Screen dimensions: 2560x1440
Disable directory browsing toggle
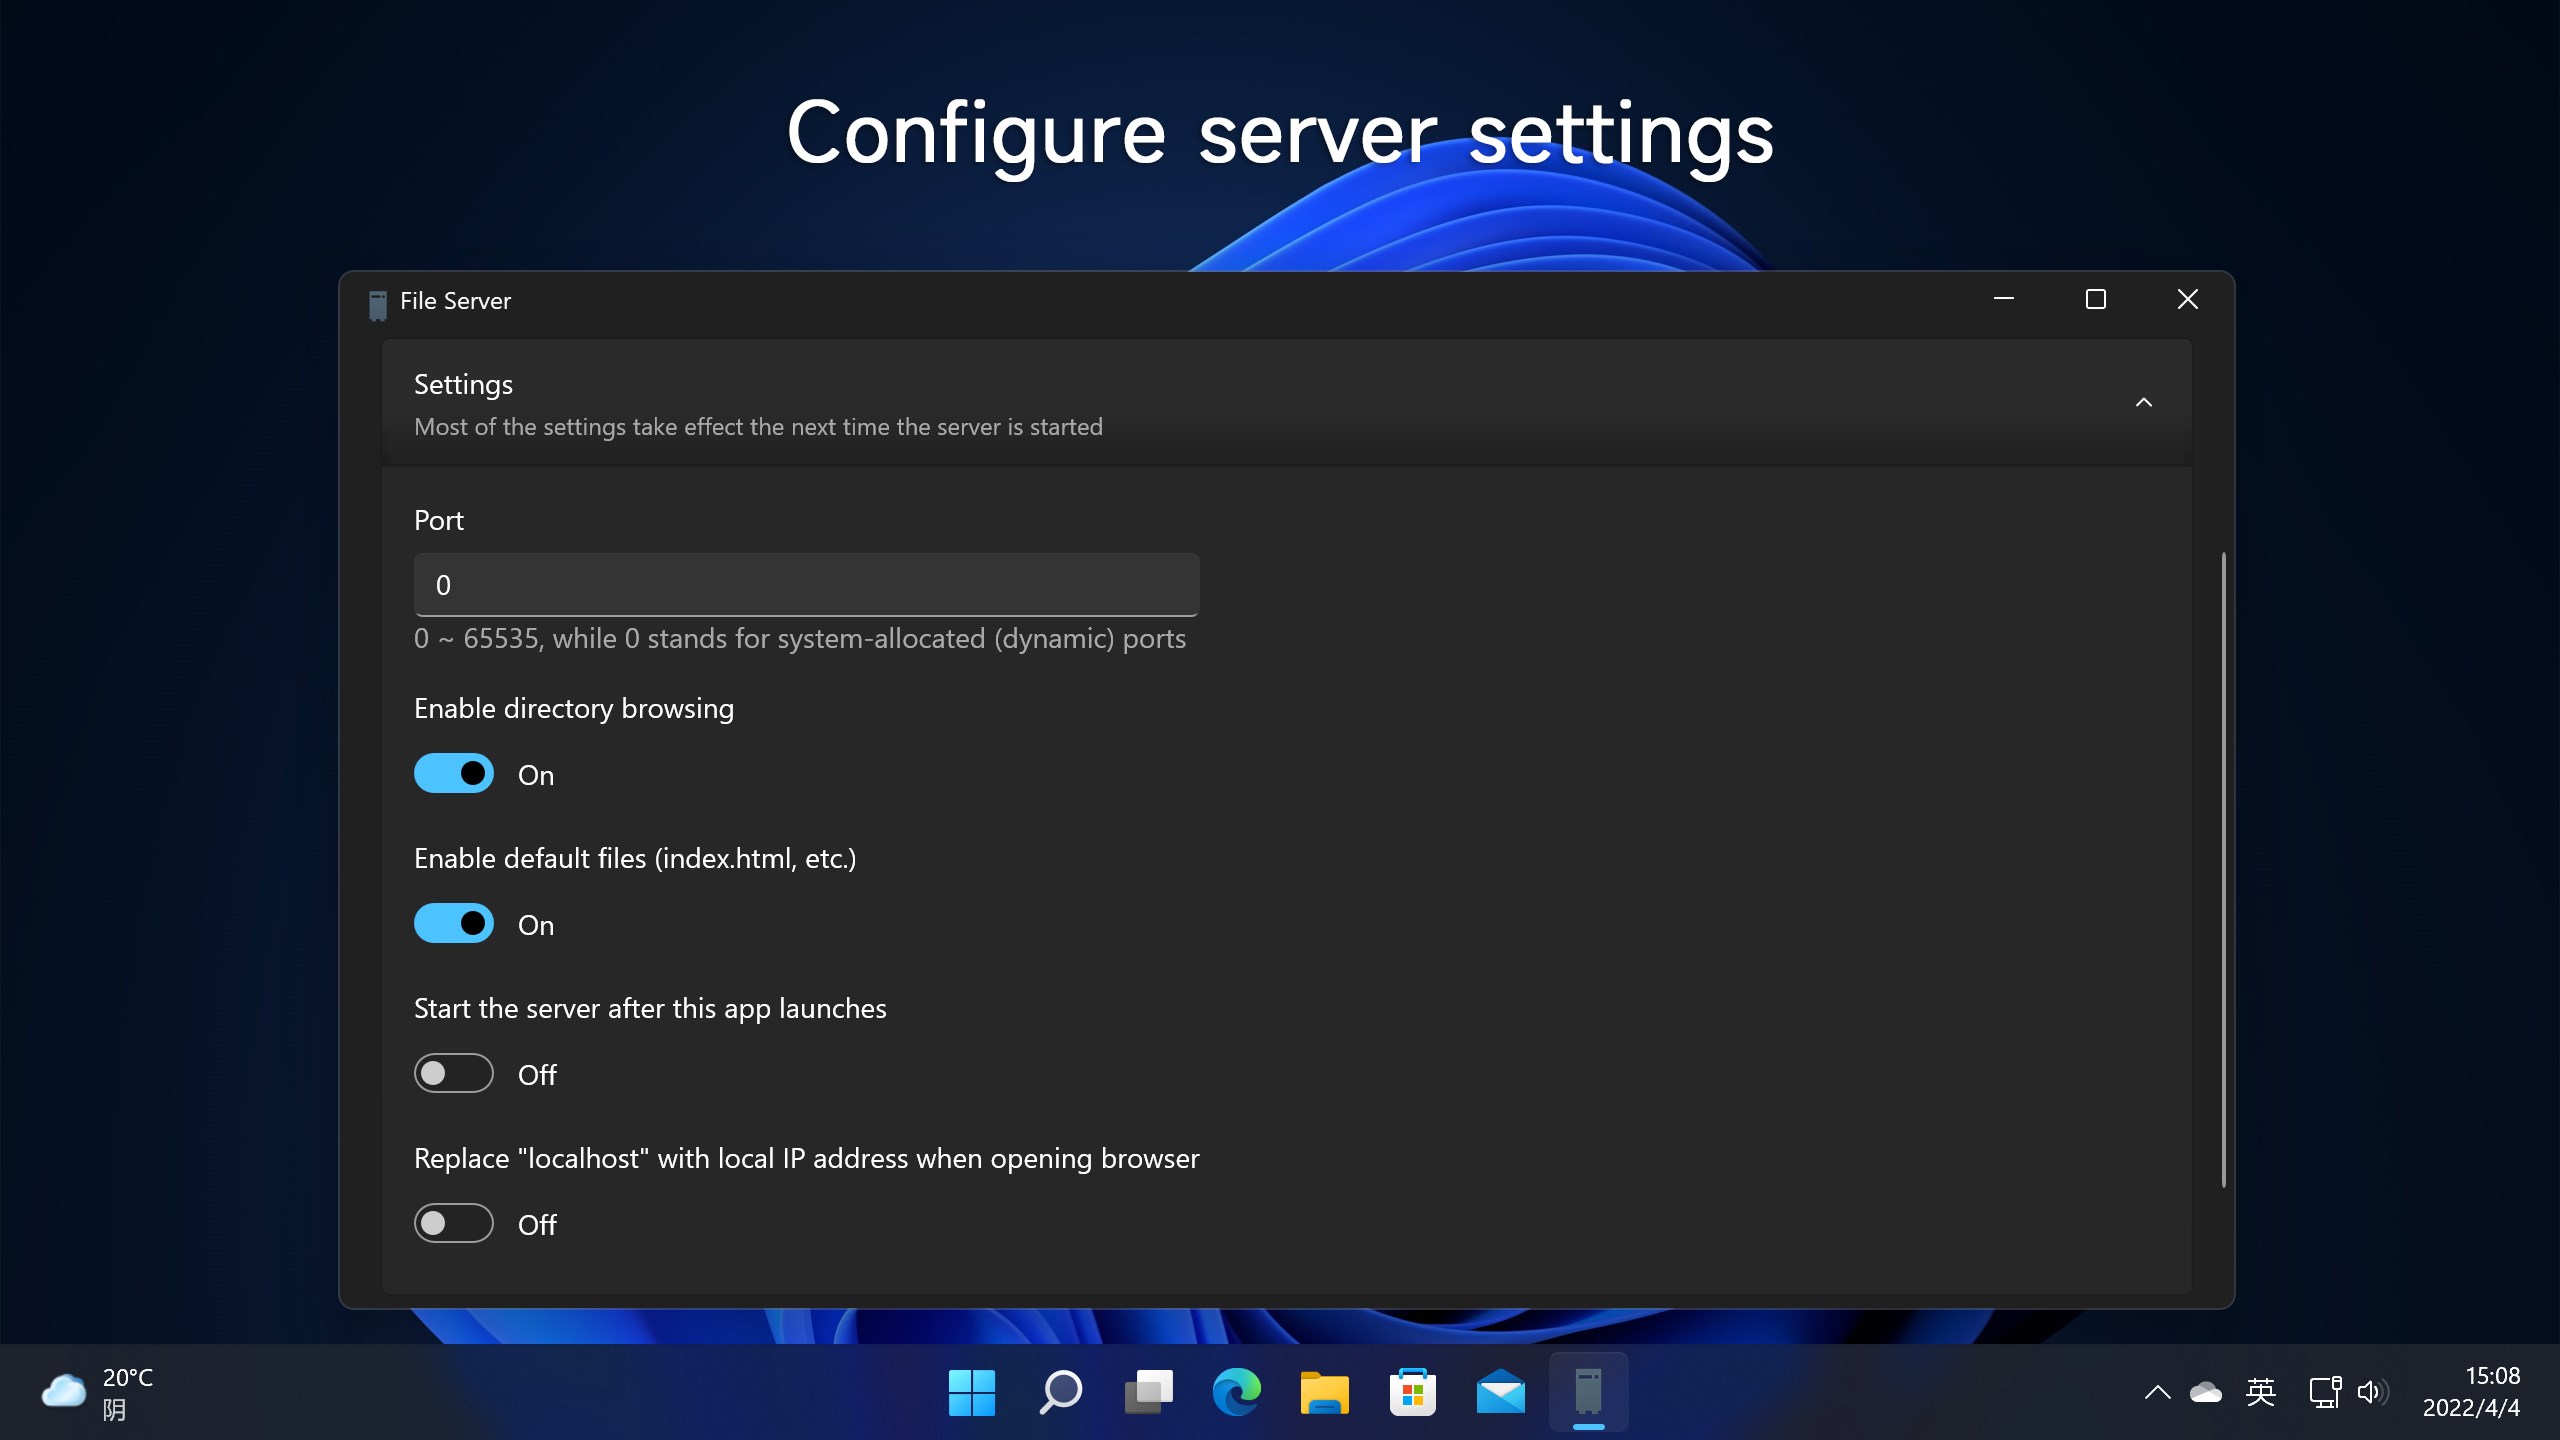454,774
